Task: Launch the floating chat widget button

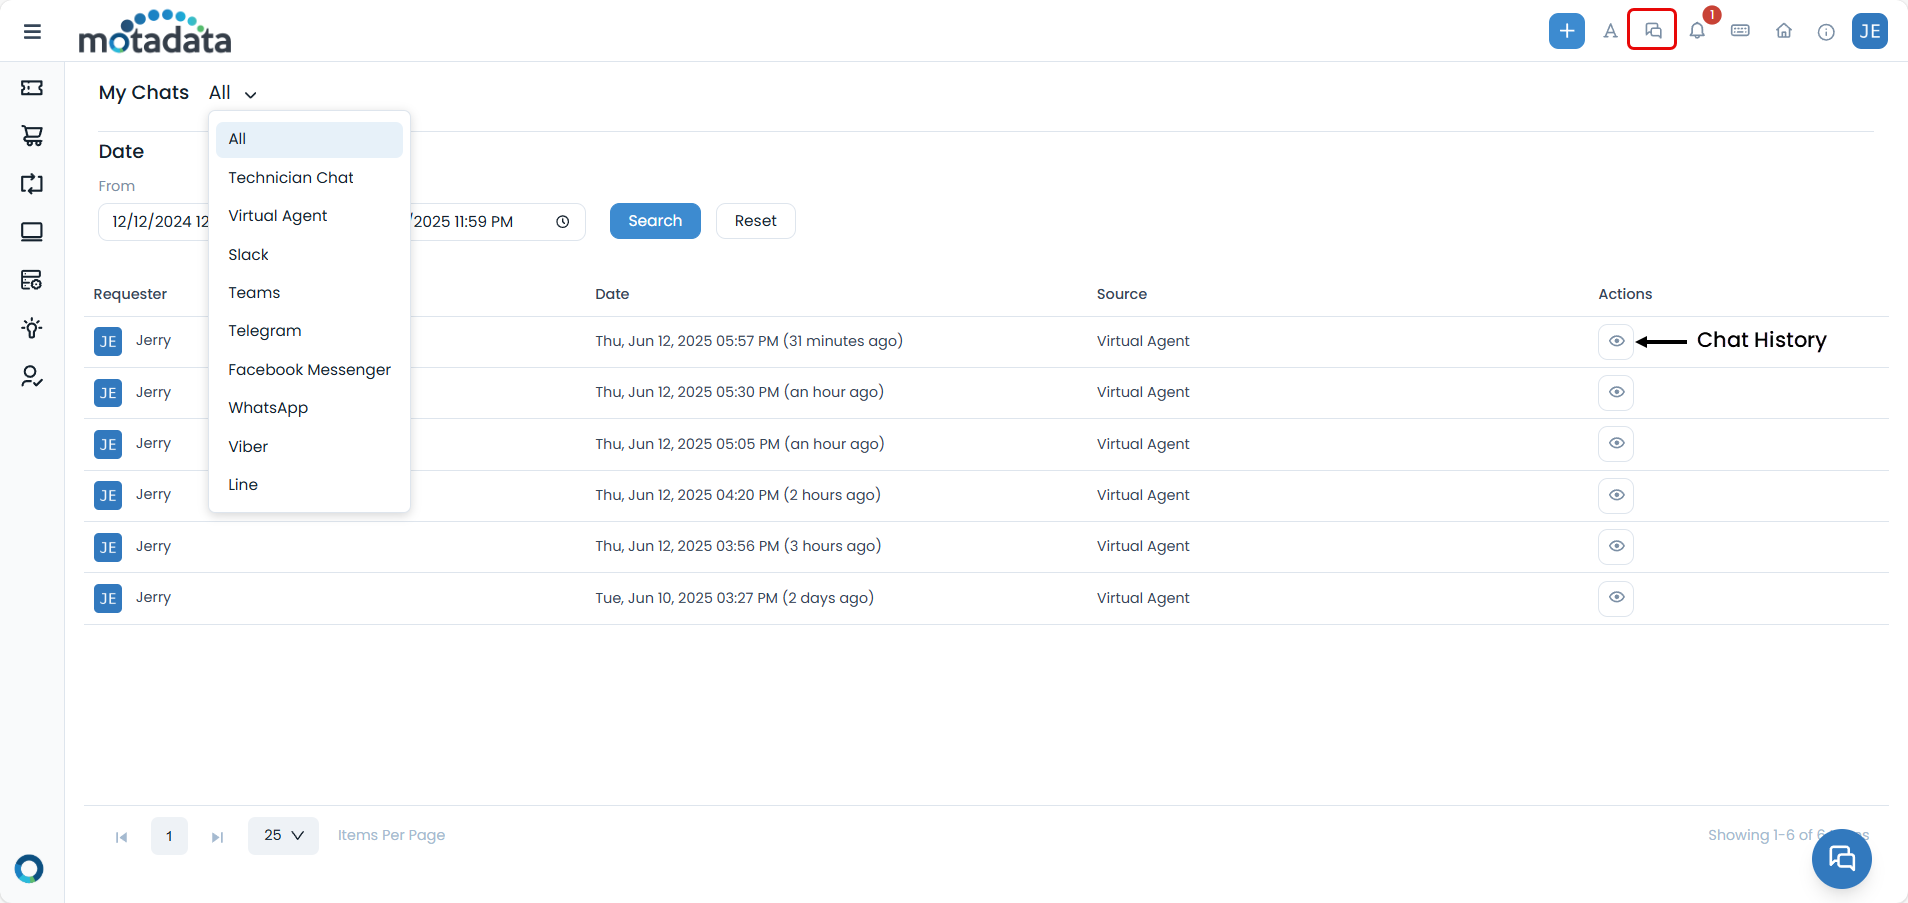Action: click(1841, 858)
